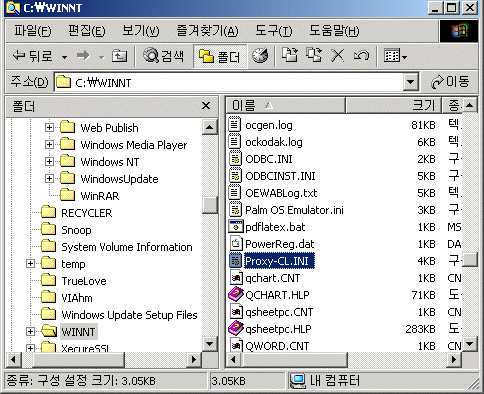Screen dimensions: 484x394
Task: Select the VIAhm folder
Action: coord(77,298)
